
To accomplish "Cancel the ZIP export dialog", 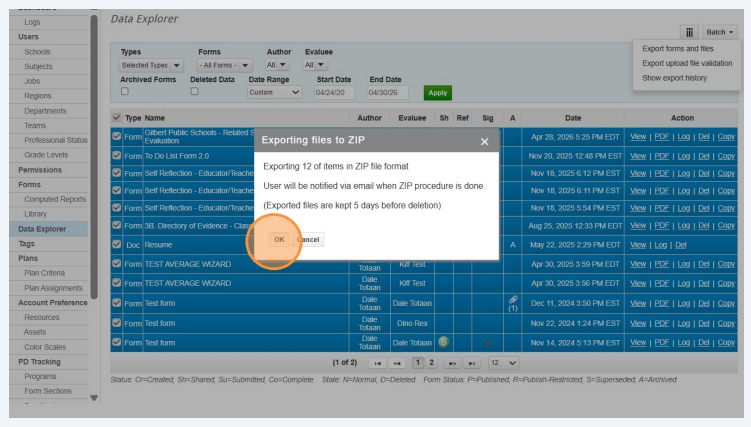I will 308,239.
